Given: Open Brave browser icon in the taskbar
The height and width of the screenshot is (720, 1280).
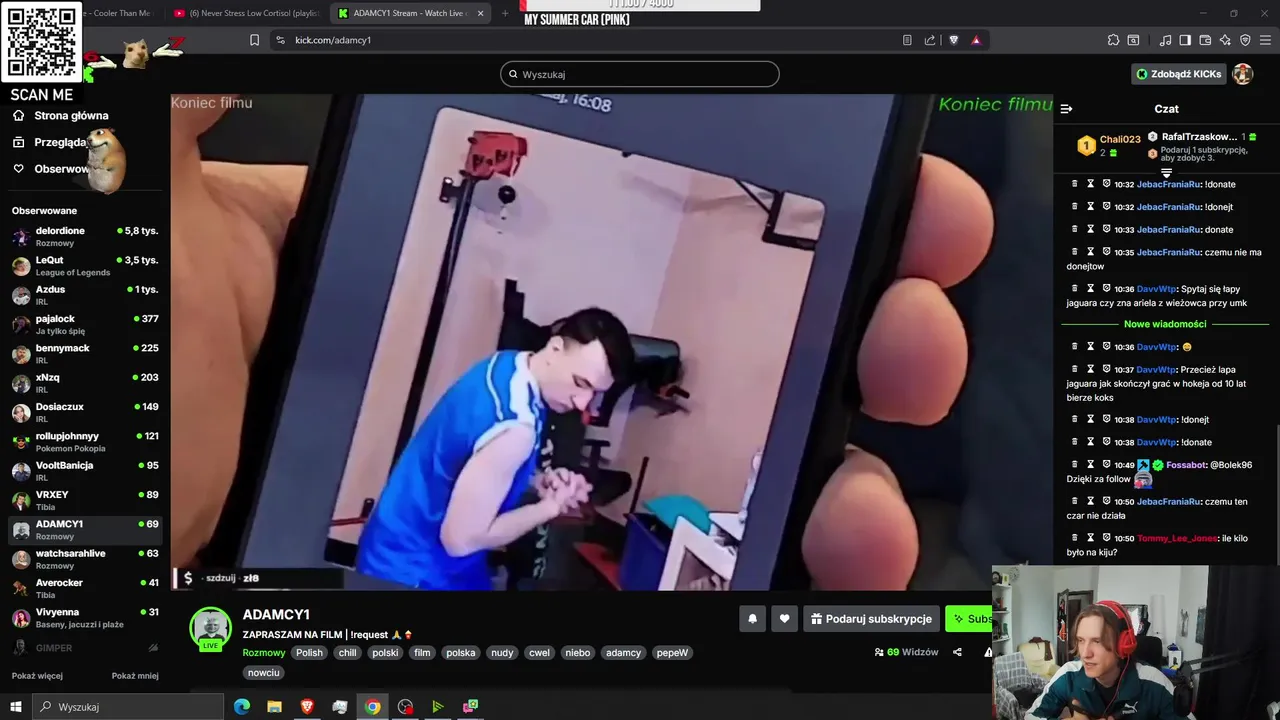Looking at the screenshot, I should click(x=307, y=707).
